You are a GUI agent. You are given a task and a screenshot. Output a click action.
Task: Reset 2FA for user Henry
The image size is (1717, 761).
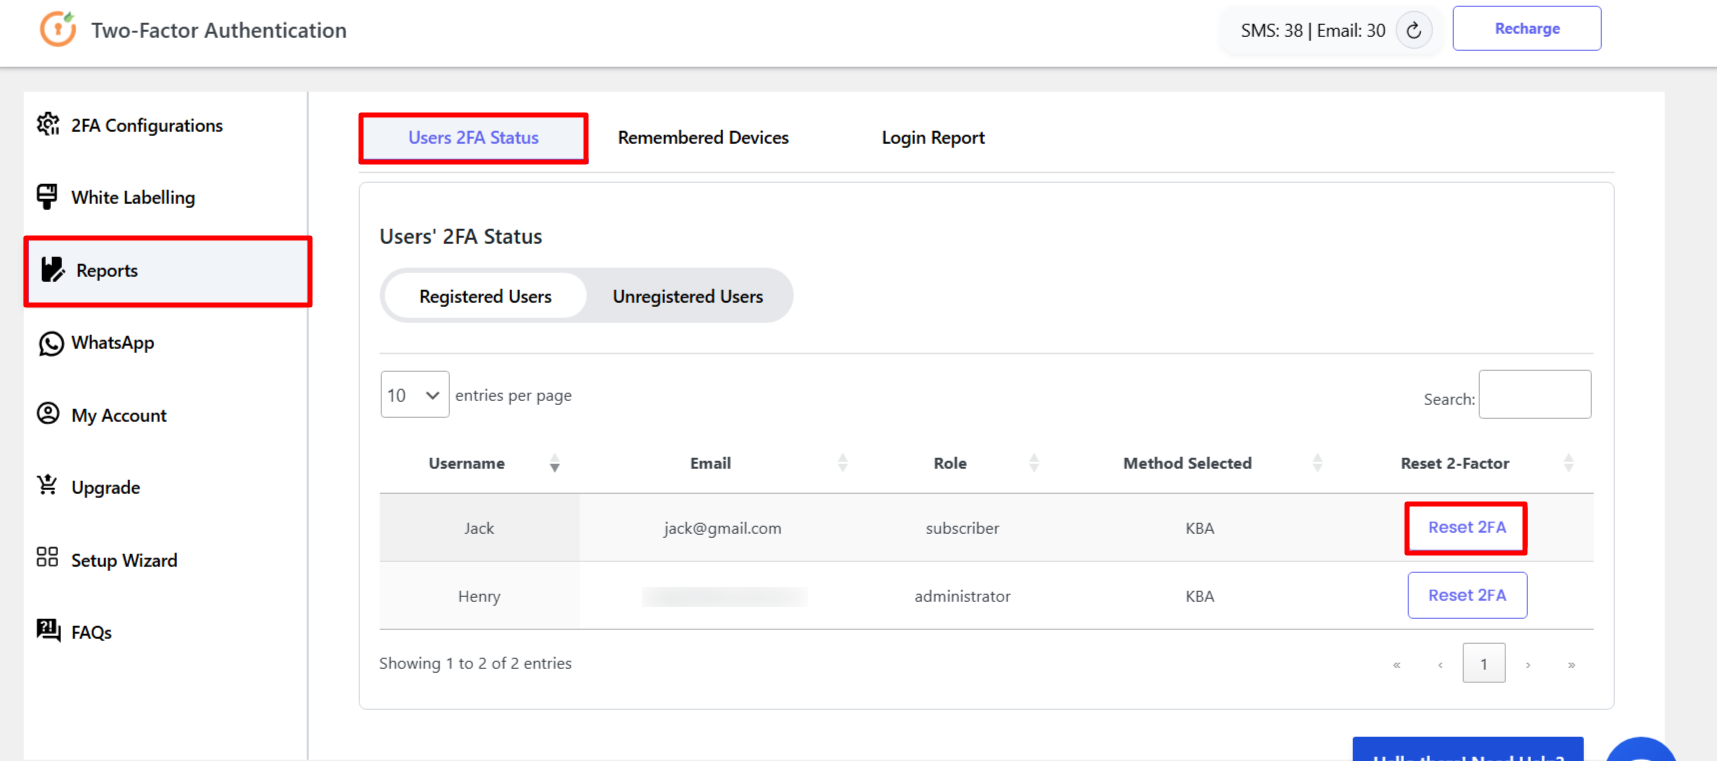point(1467,595)
